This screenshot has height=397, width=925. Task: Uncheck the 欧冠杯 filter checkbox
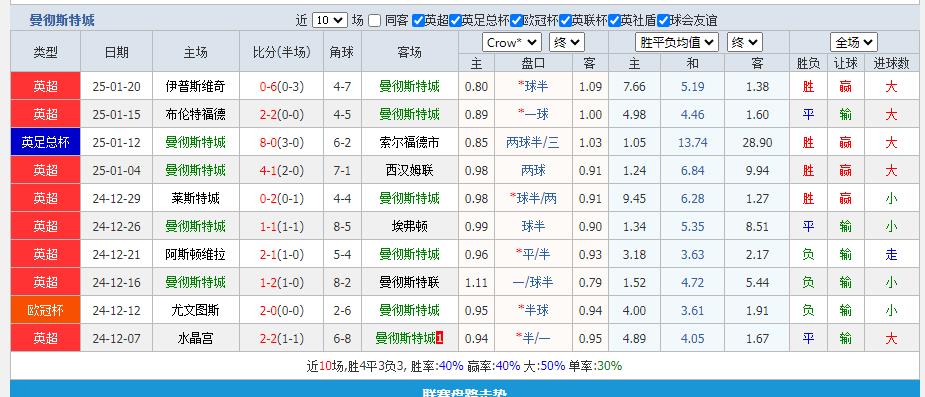coord(516,21)
